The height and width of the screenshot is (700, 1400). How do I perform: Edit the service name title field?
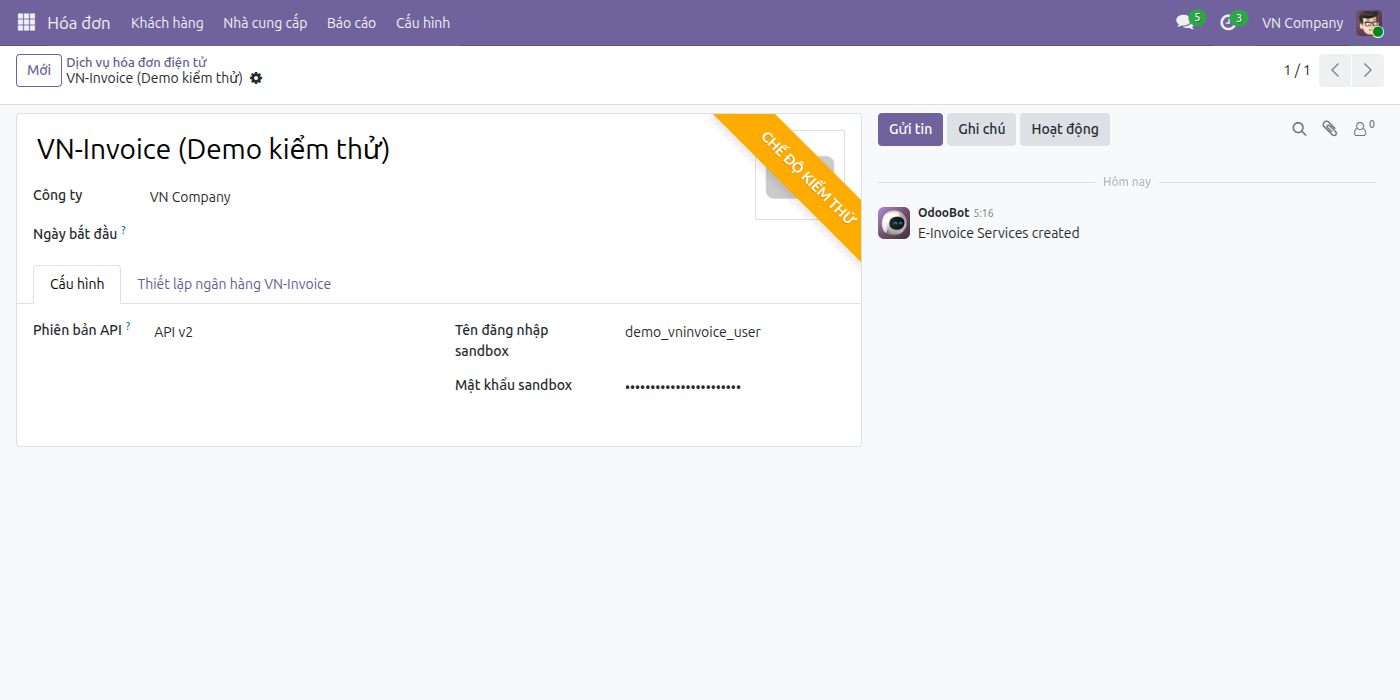point(385,149)
